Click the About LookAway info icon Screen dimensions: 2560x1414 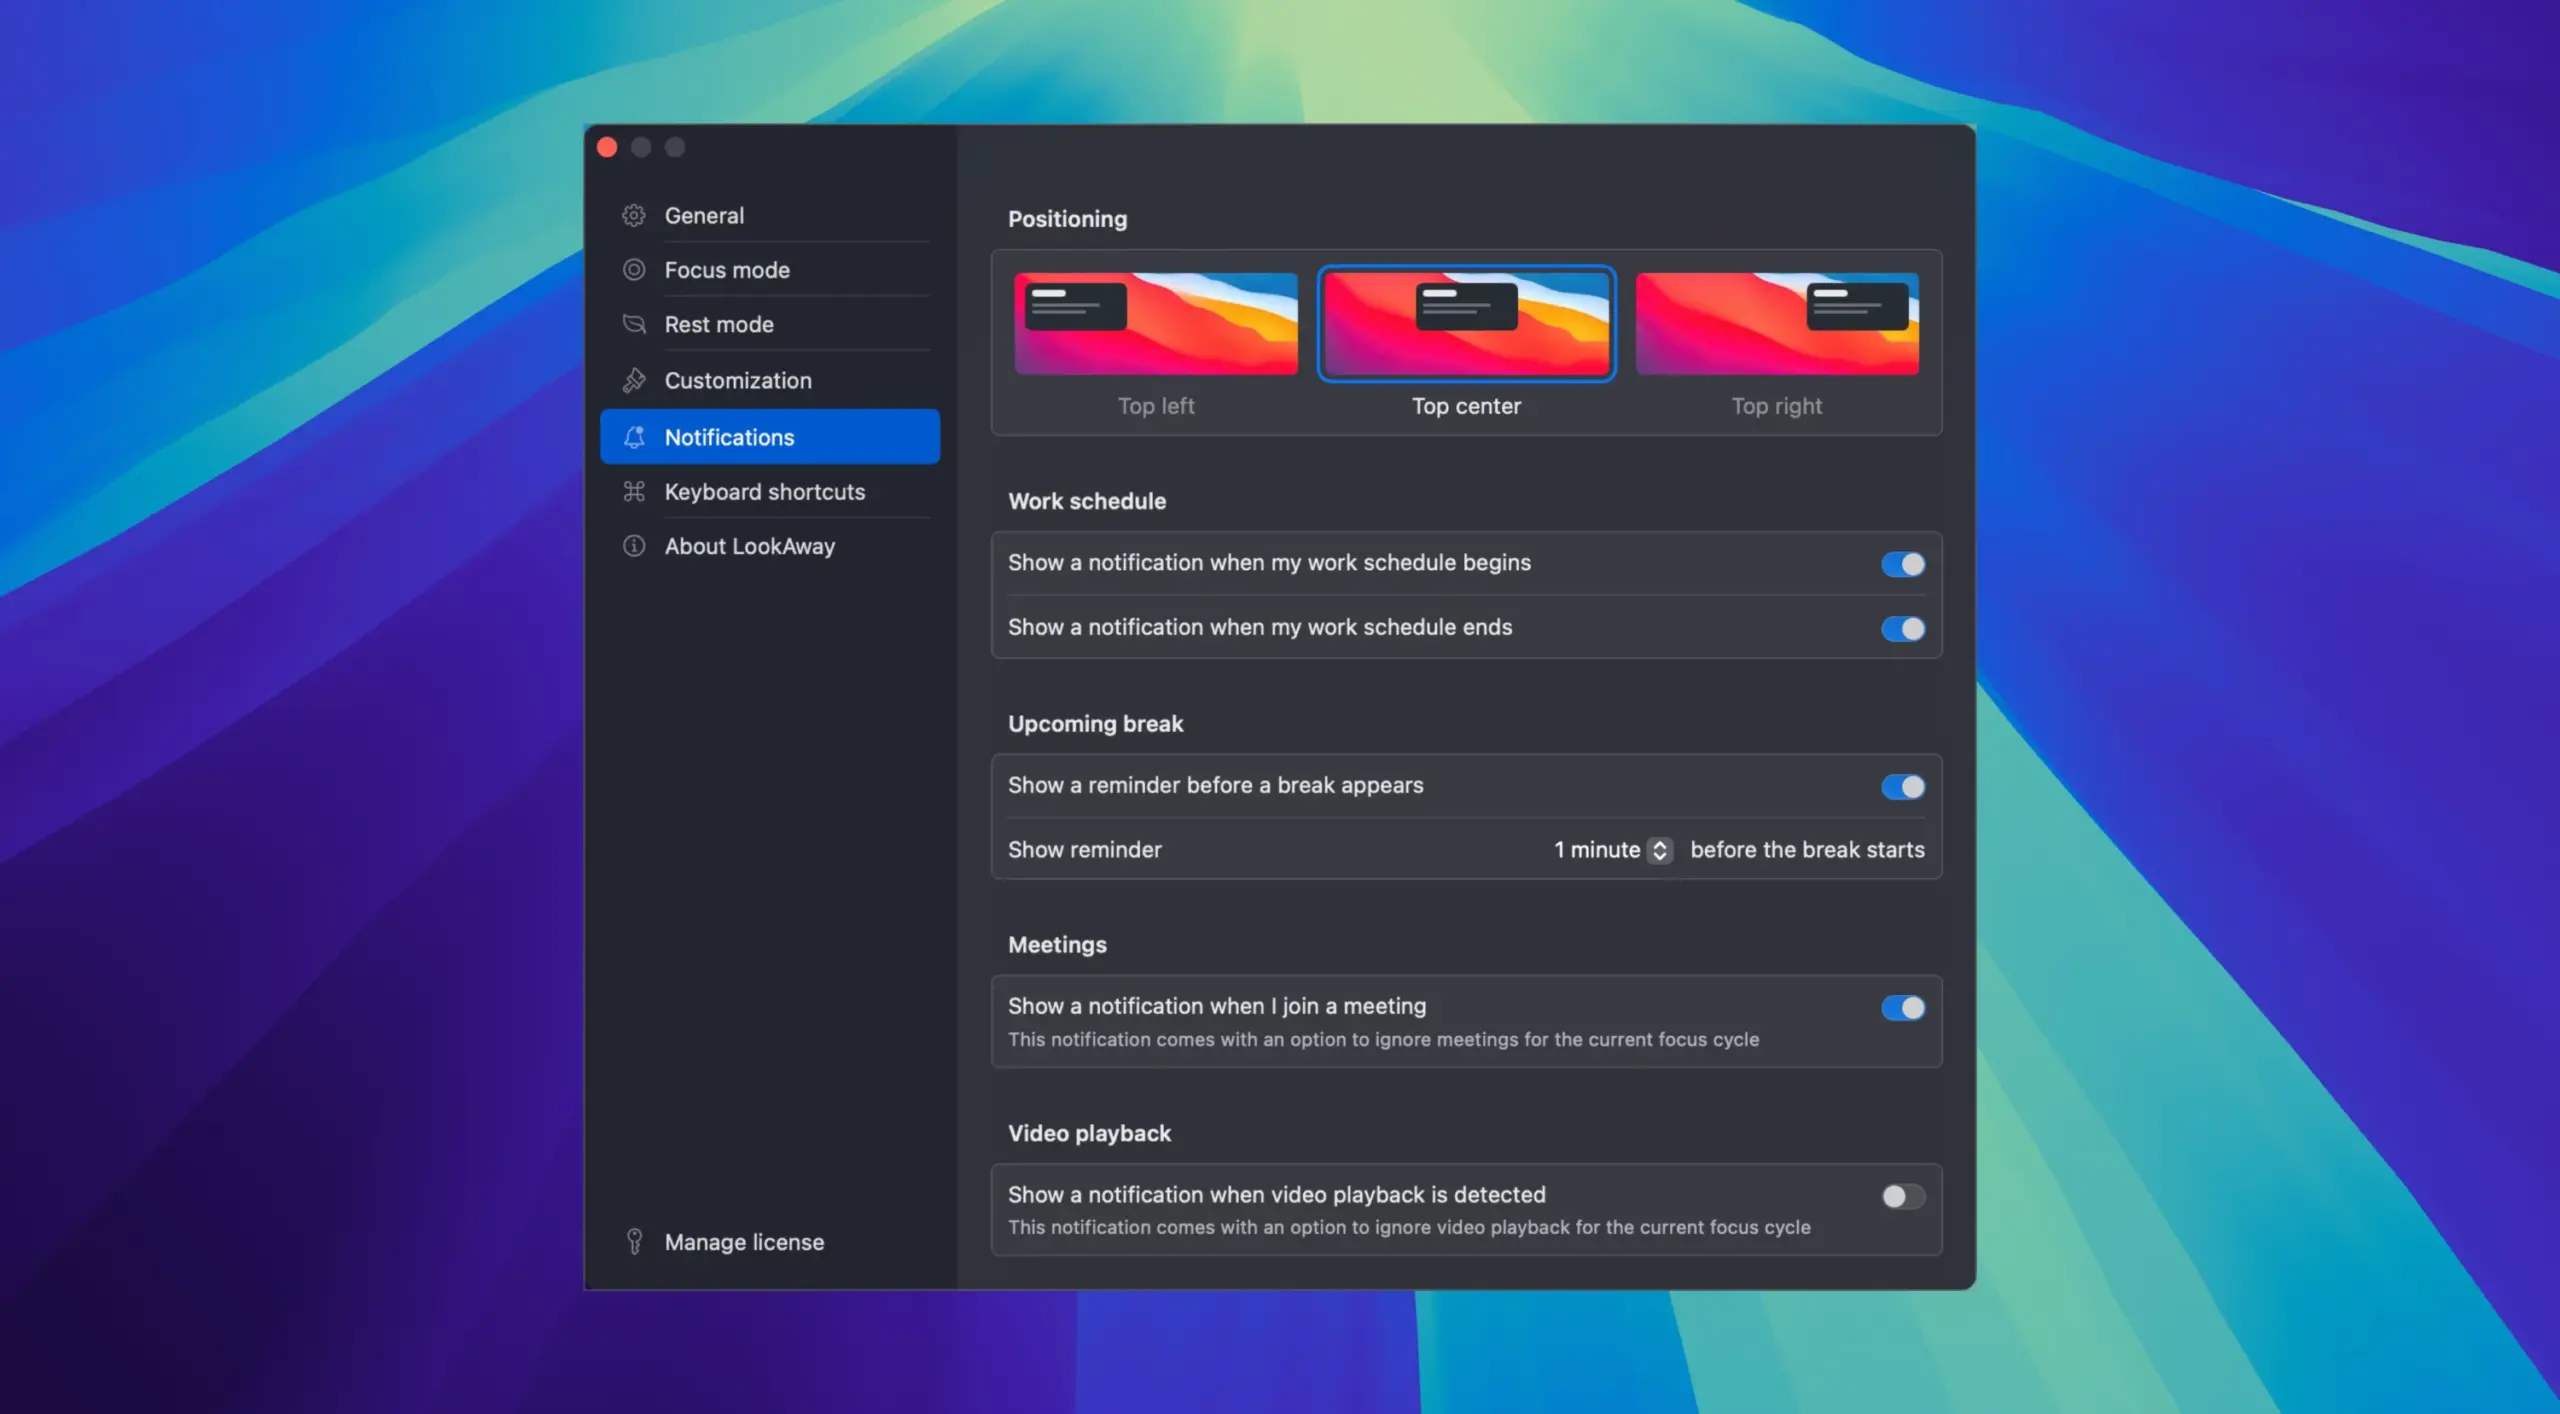pyautogui.click(x=633, y=546)
